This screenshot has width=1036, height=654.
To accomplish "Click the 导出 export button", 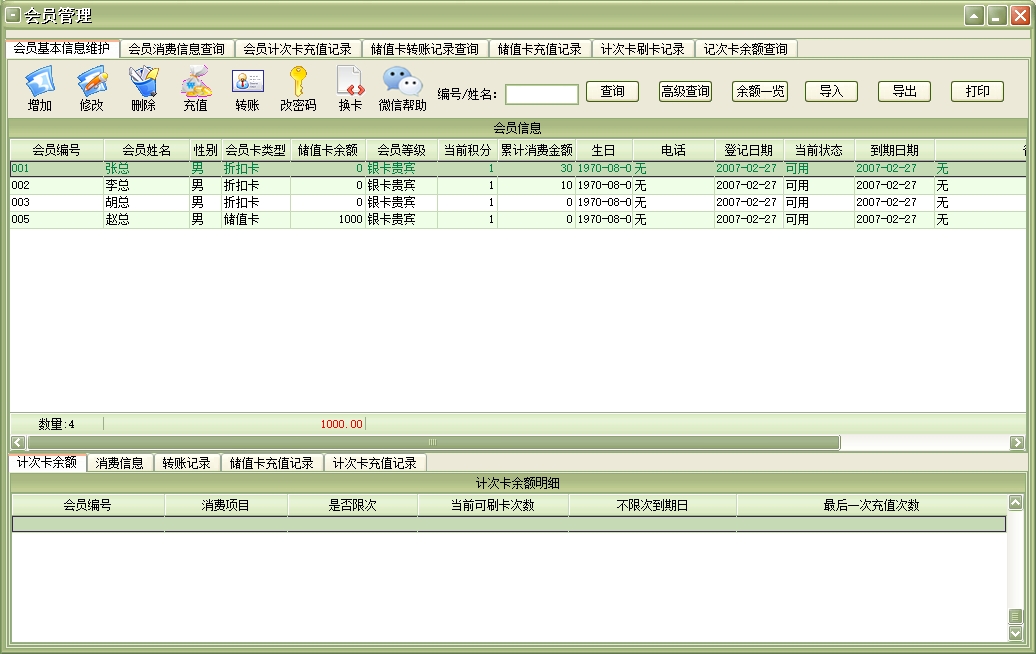I will (x=904, y=91).
